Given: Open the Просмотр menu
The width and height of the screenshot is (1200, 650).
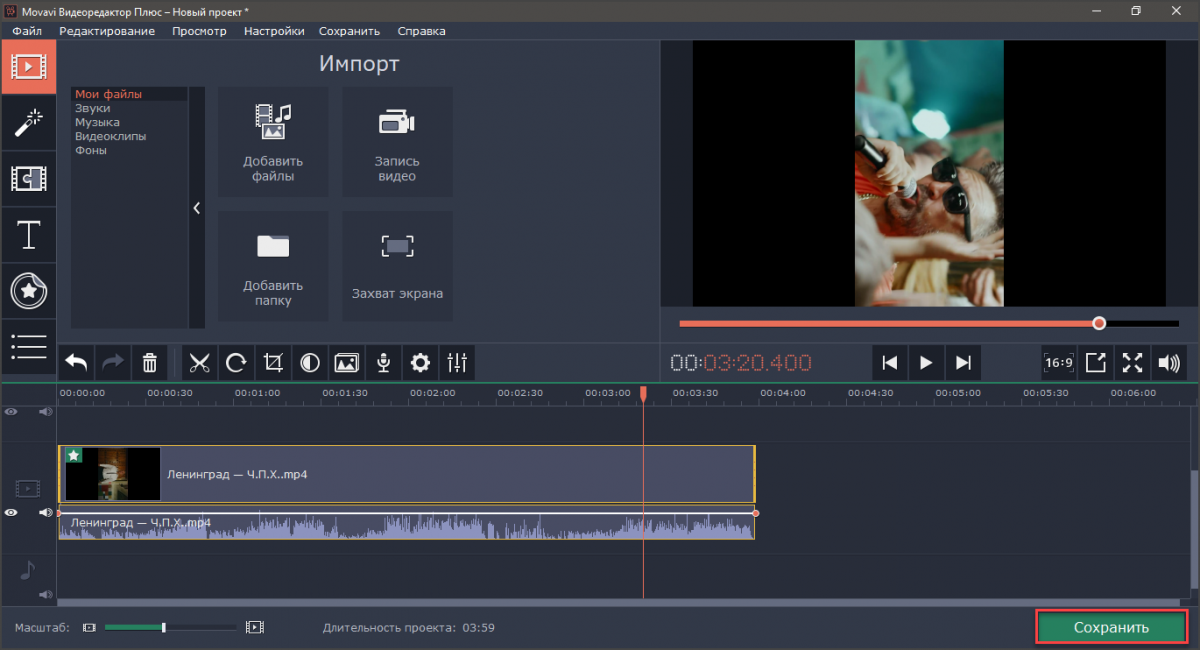Looking at the screenshot, I should [x=199, y=31].
